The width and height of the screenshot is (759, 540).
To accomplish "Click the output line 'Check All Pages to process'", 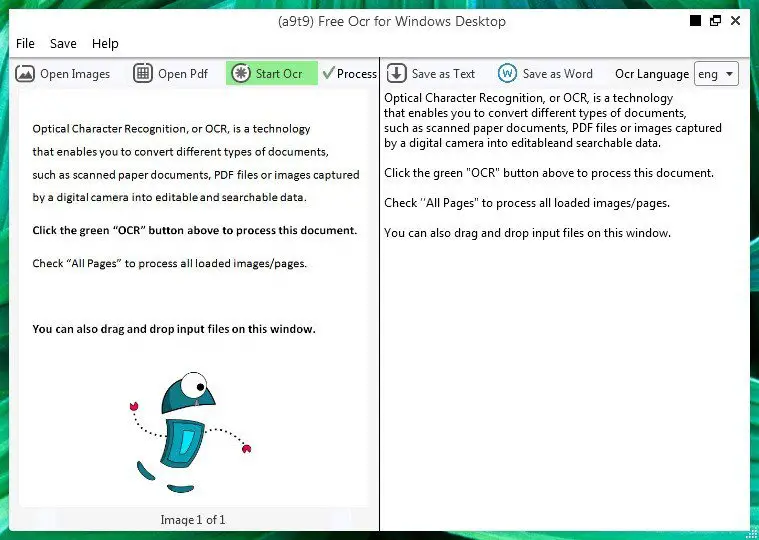I will (x=527, y=203).
